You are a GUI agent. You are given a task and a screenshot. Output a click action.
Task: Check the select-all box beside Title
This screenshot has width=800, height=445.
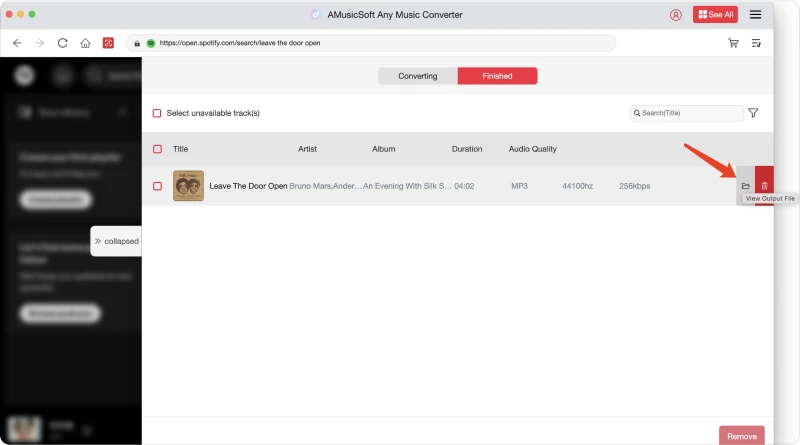tap(158, 149)
